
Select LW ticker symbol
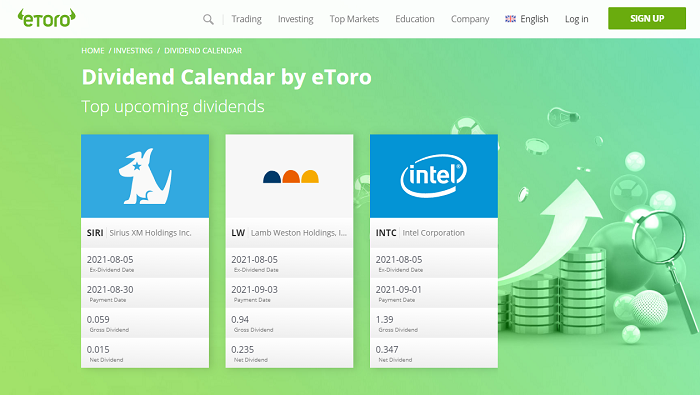point(238,233)
